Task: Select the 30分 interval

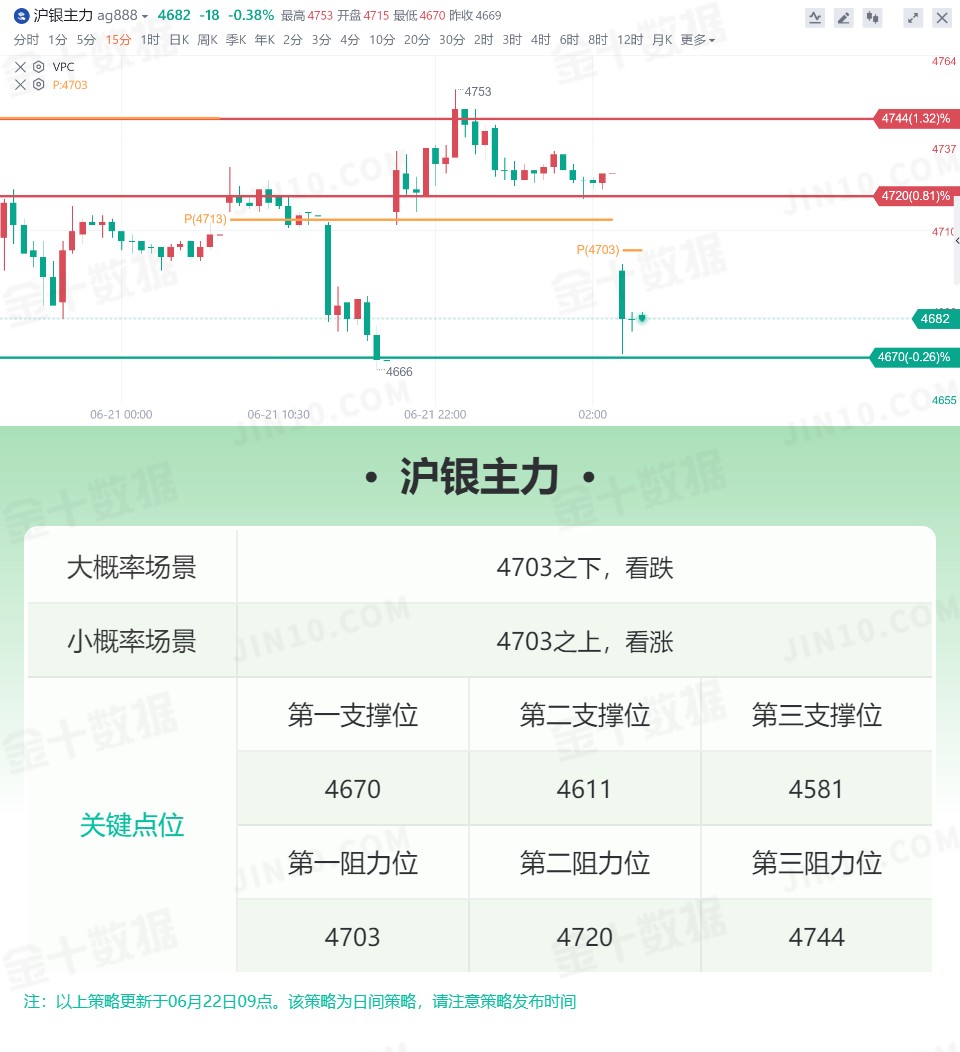Action: tap(451, 40)
